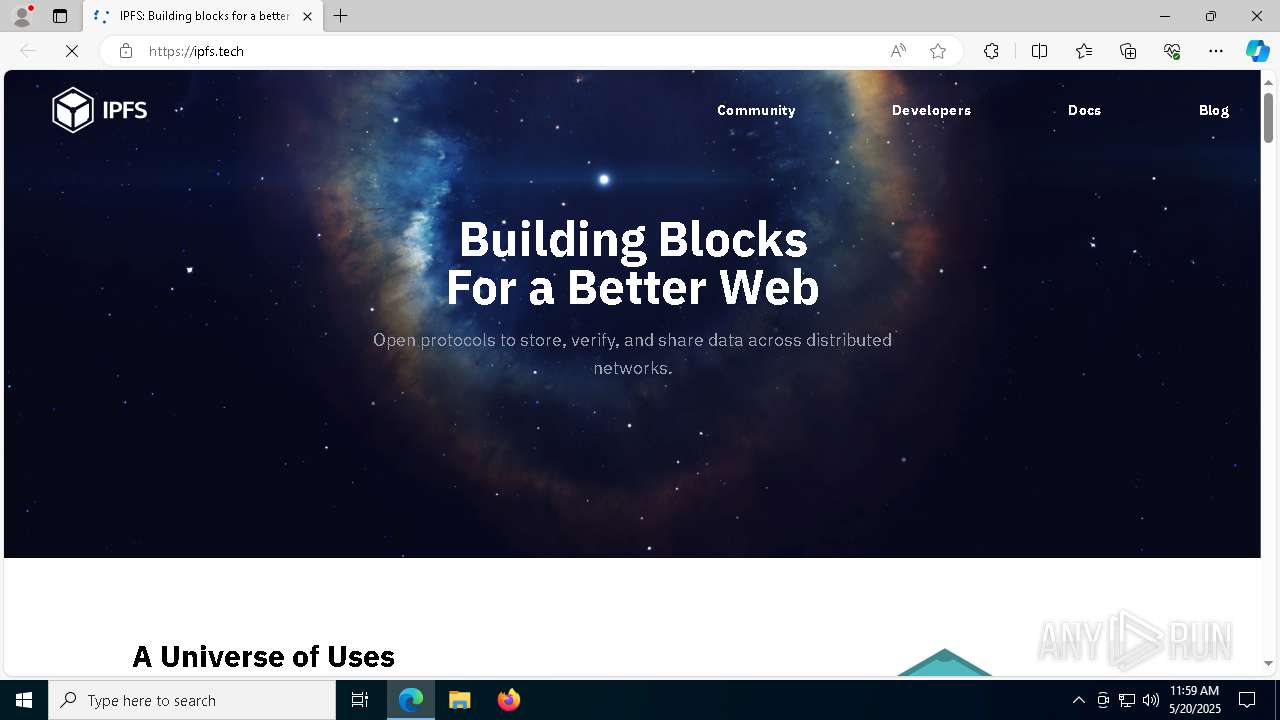Viewport: 1280px width, 720px height.
Task: Open the Developers menu item
Action: coord(931,110)
